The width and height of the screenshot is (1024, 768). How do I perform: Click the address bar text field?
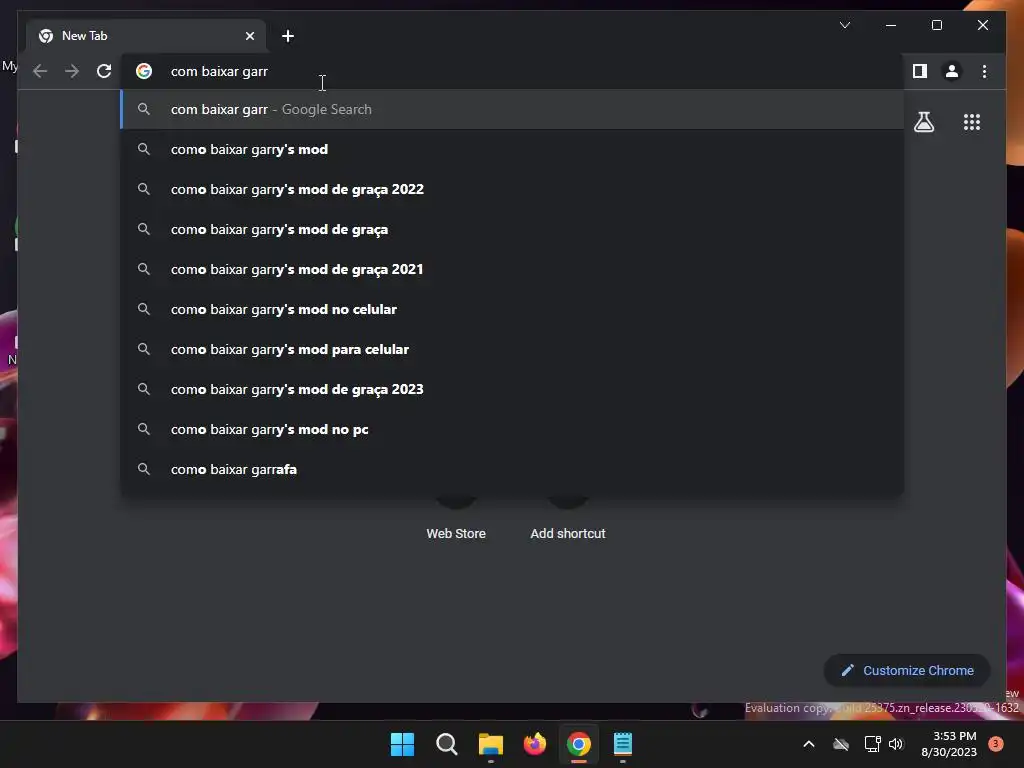(x=513, y=71)
